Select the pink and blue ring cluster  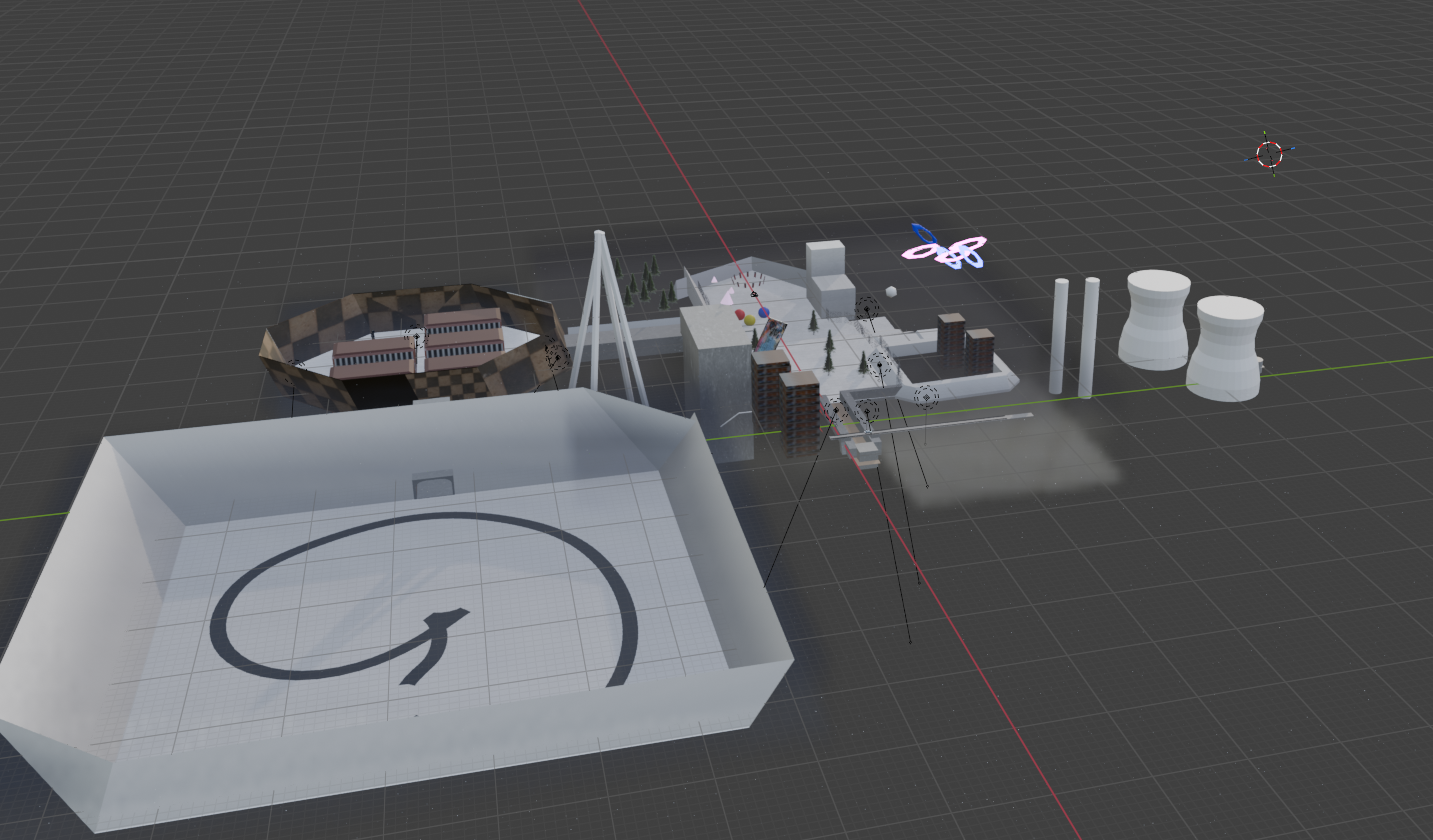[946, 248]
